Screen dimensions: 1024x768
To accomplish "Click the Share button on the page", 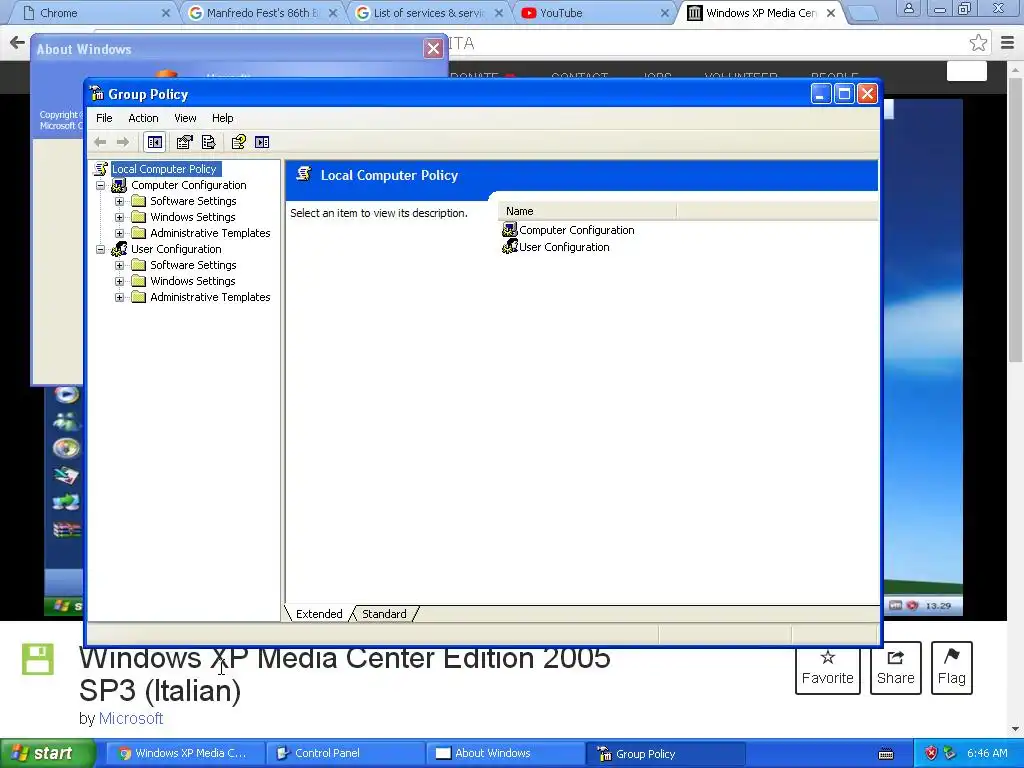I will pyautogui.click(x=895, y=668).
